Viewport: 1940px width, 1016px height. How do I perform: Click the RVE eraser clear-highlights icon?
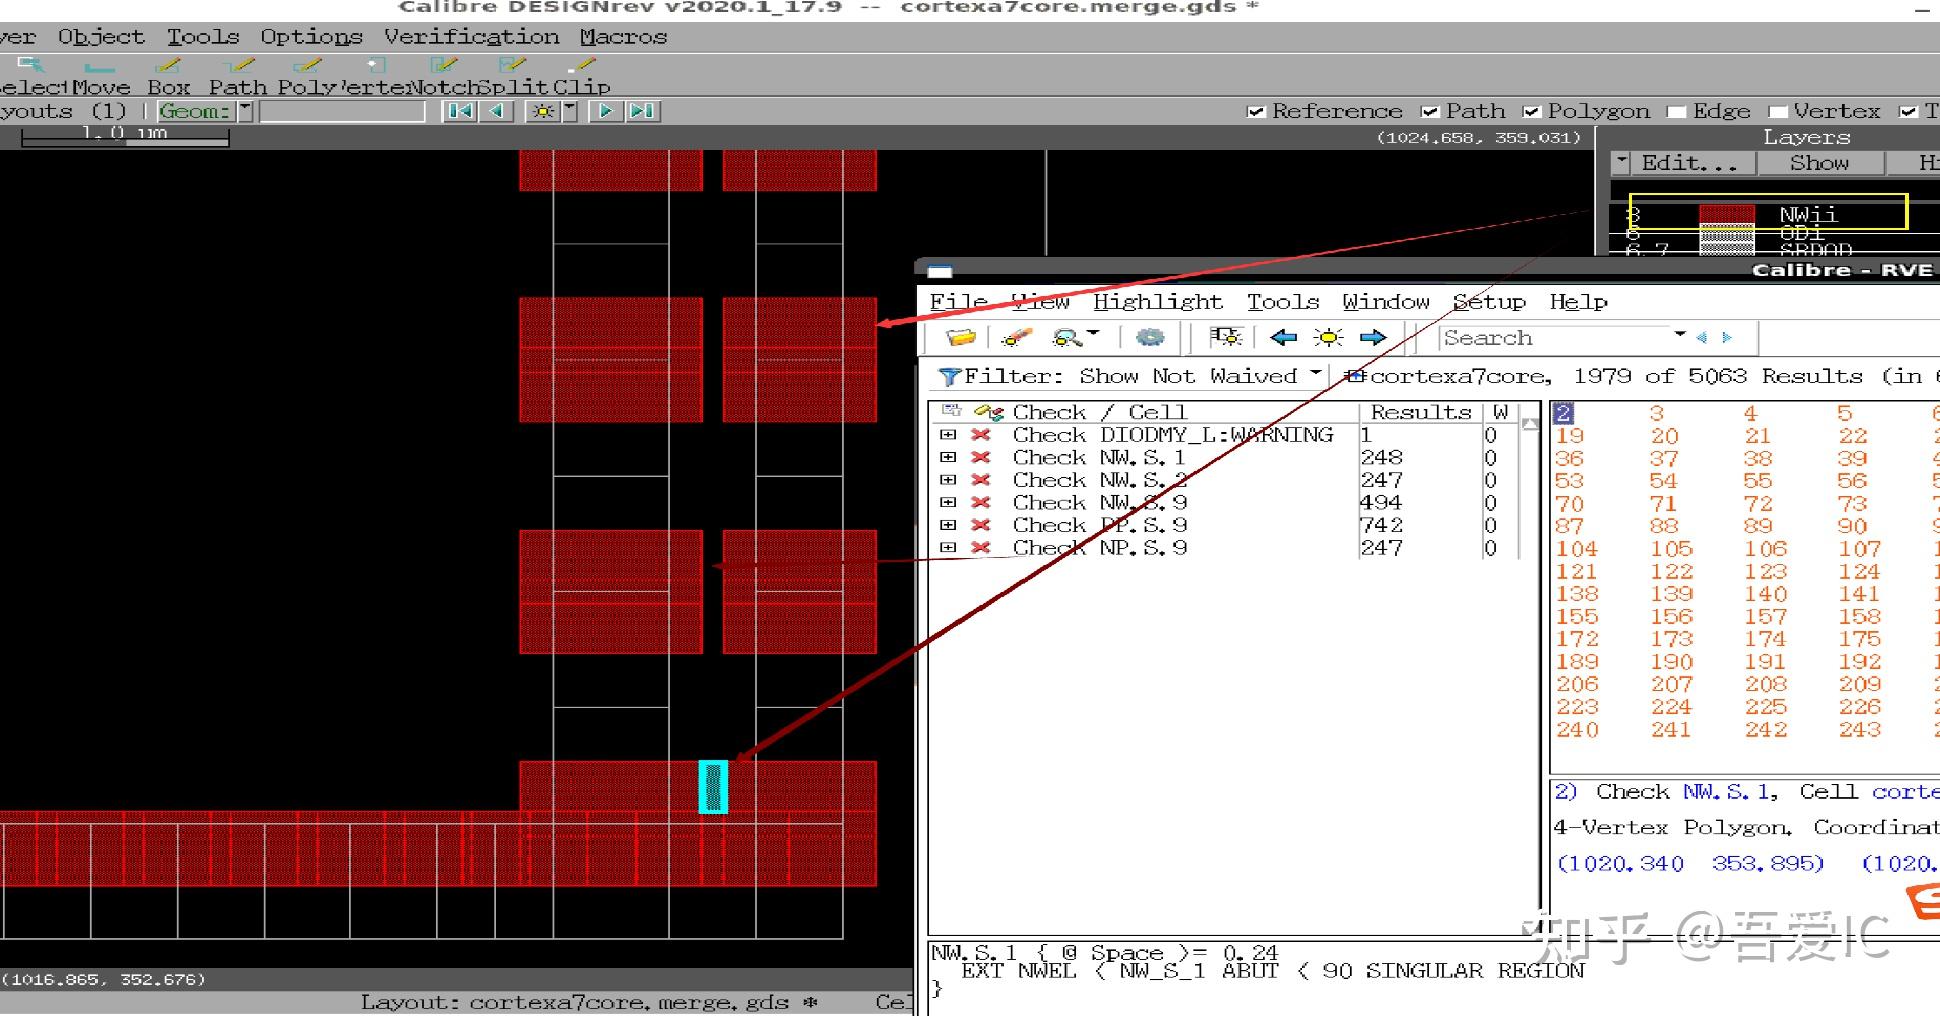pyautogui.click(x=1016, y=338)
